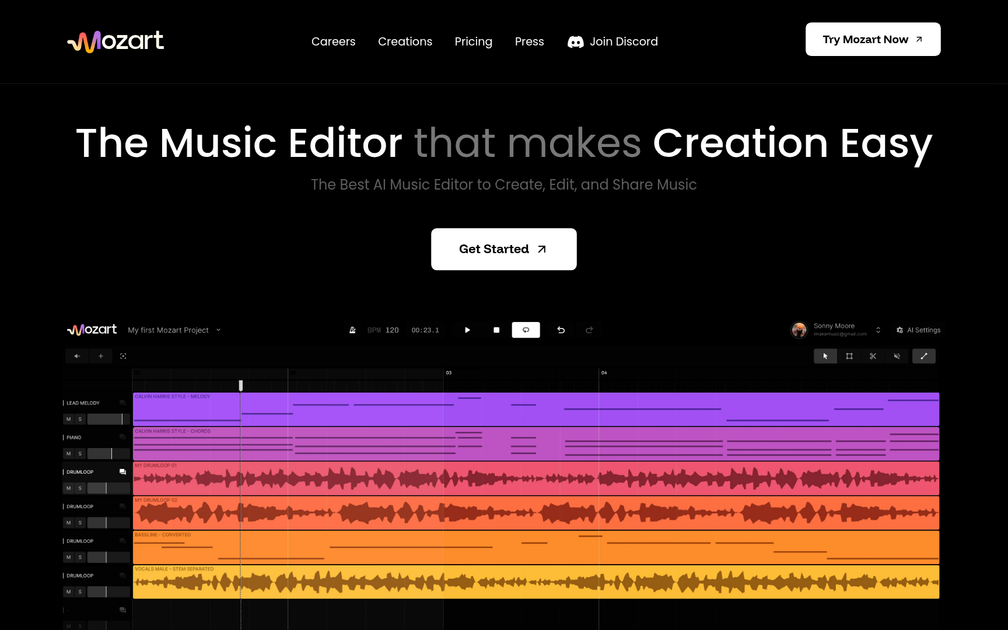Viewport: 1008px width, 630px height.
Task: Navigate to the Creations page
Action: [x=405, y=41]
